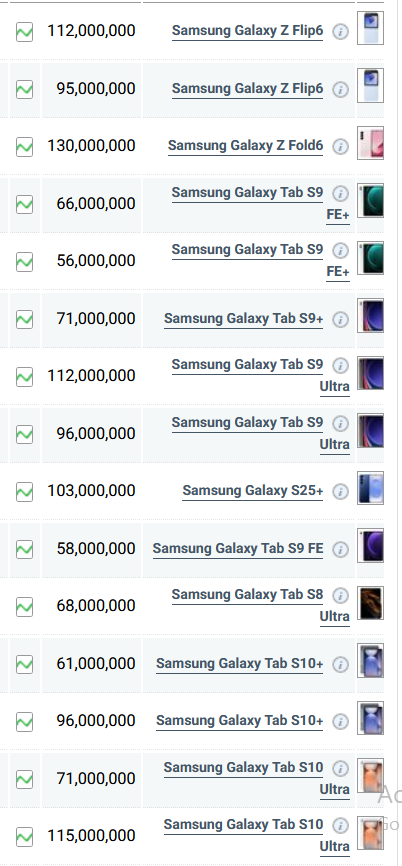Open Samsung Galaxy Tab S9+ link

click(x=243, y=319)
